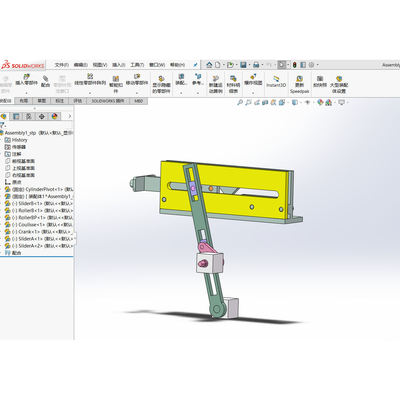The height and width of the screenshot is (400, 400).
Task: Toggle Instant3D on or off
Action: tap(276, 81)
